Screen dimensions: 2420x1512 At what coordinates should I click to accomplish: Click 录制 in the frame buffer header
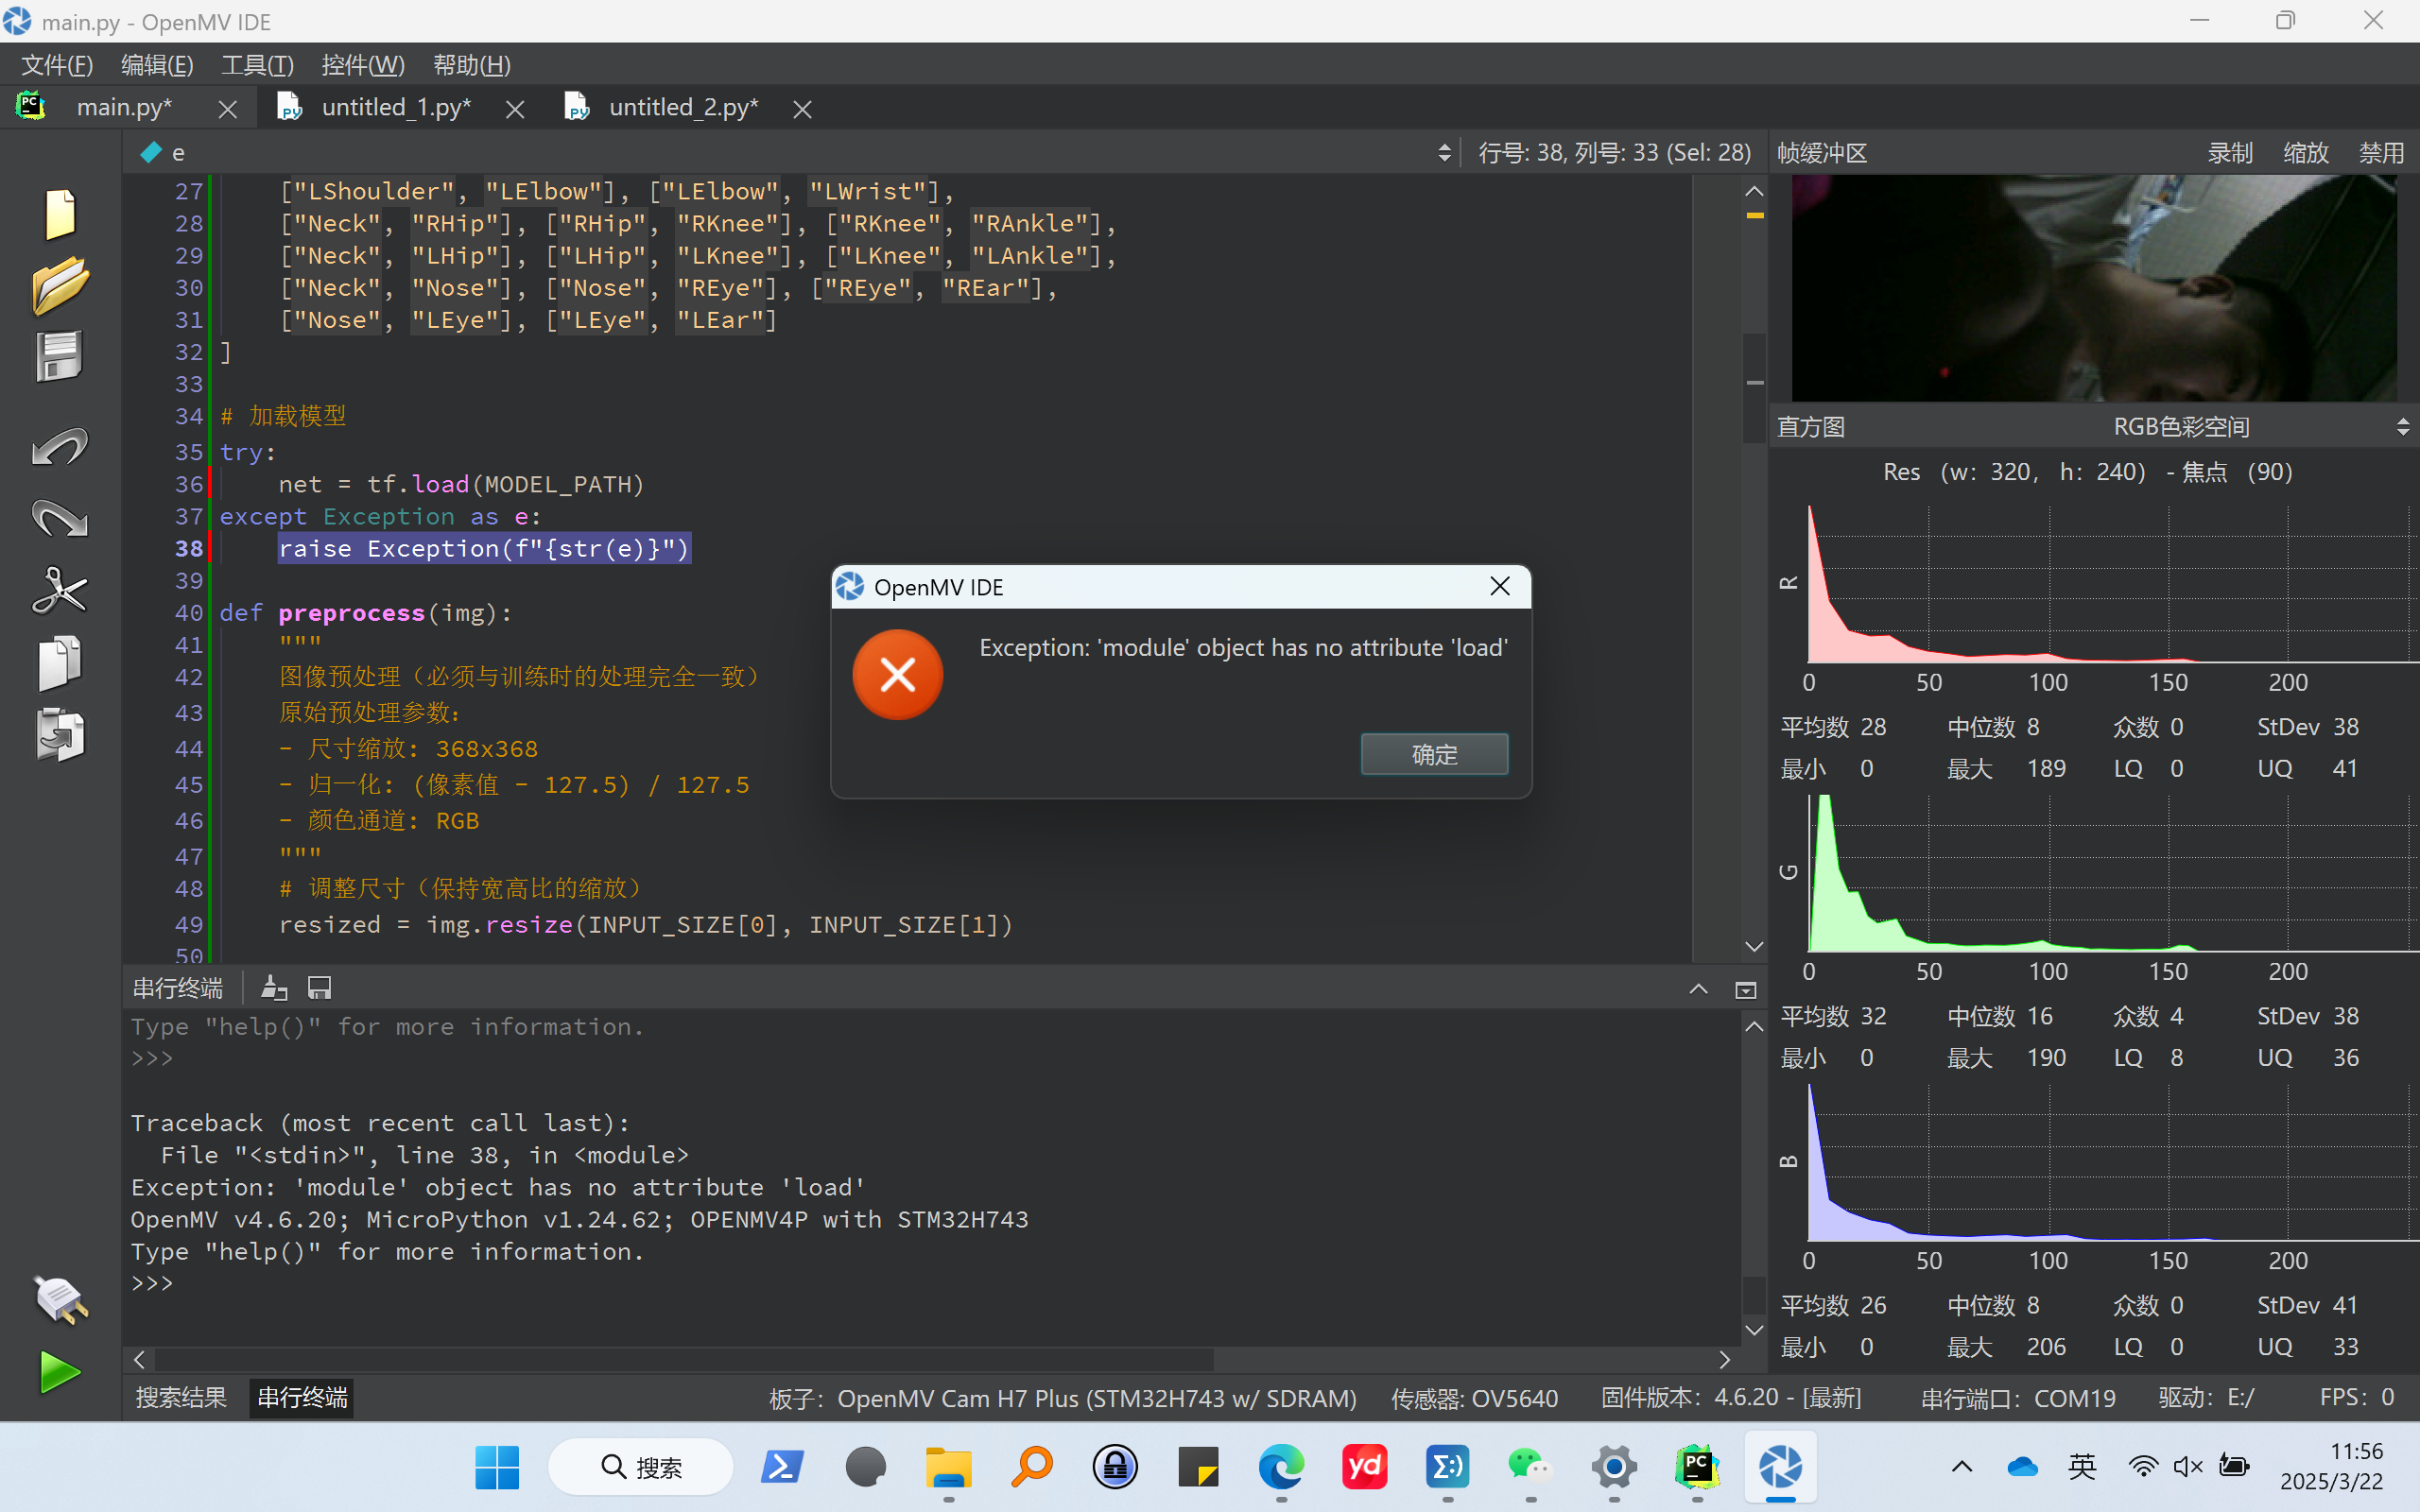(x=2230, y=153)
